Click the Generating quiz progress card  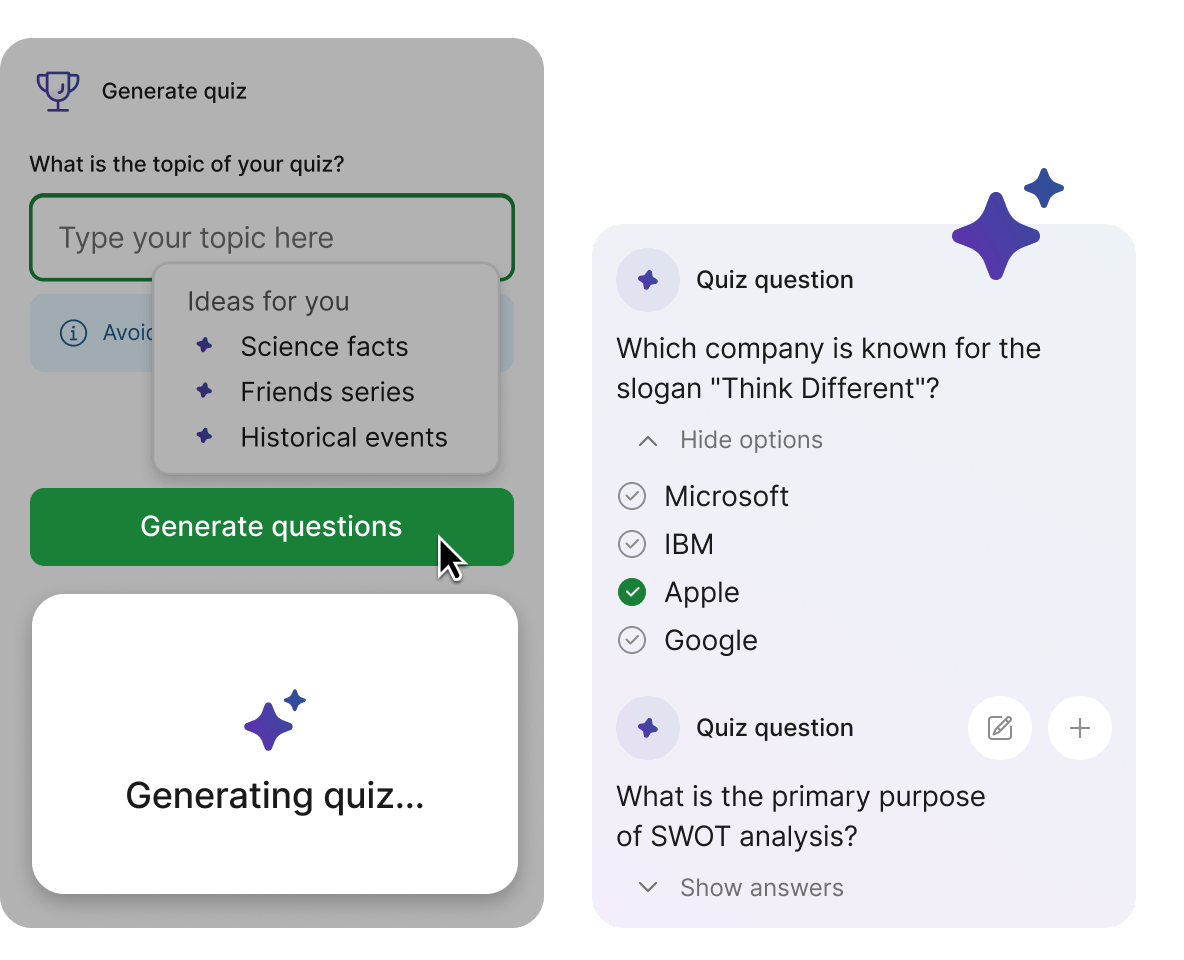point(273,796)
